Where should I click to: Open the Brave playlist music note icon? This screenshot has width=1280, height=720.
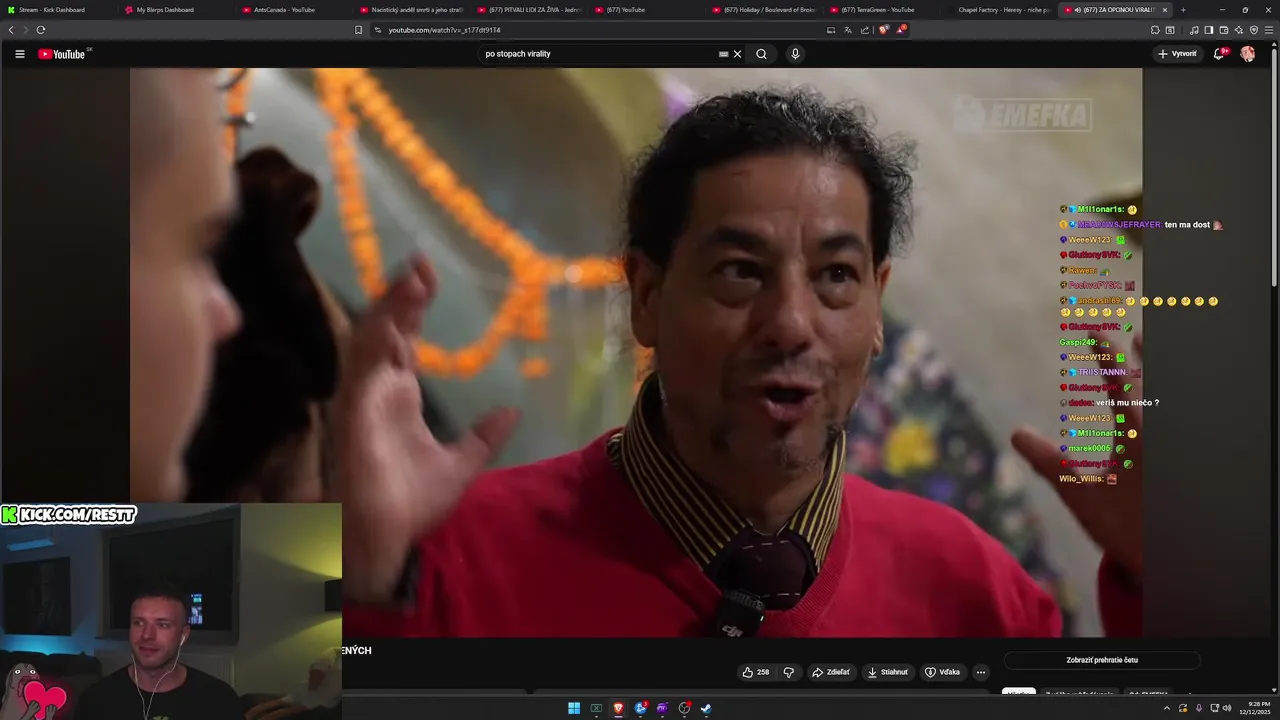[1194, 30]
